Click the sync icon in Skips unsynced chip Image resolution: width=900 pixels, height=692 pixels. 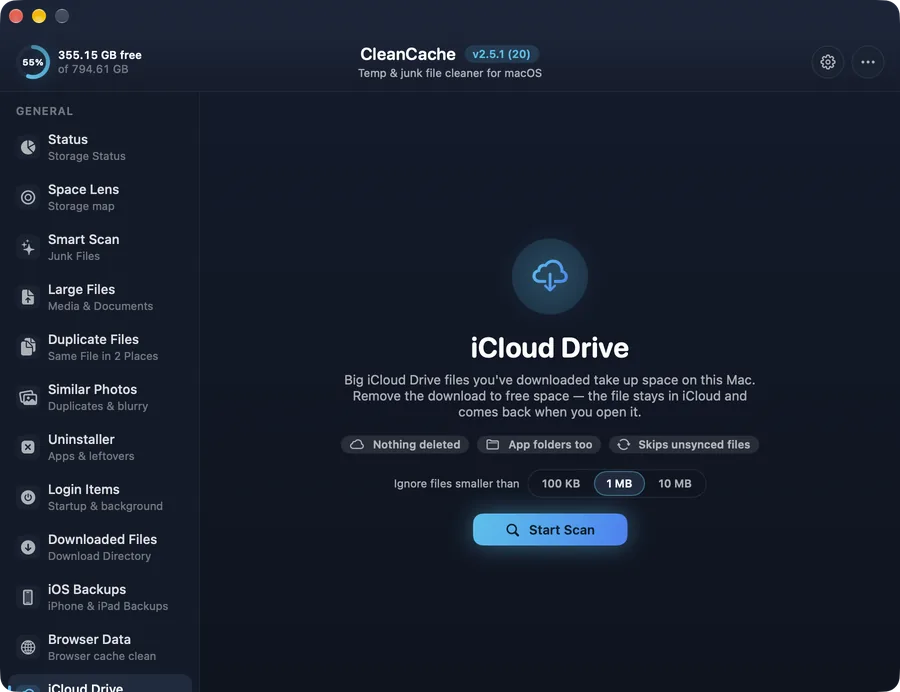coord(624,445)
